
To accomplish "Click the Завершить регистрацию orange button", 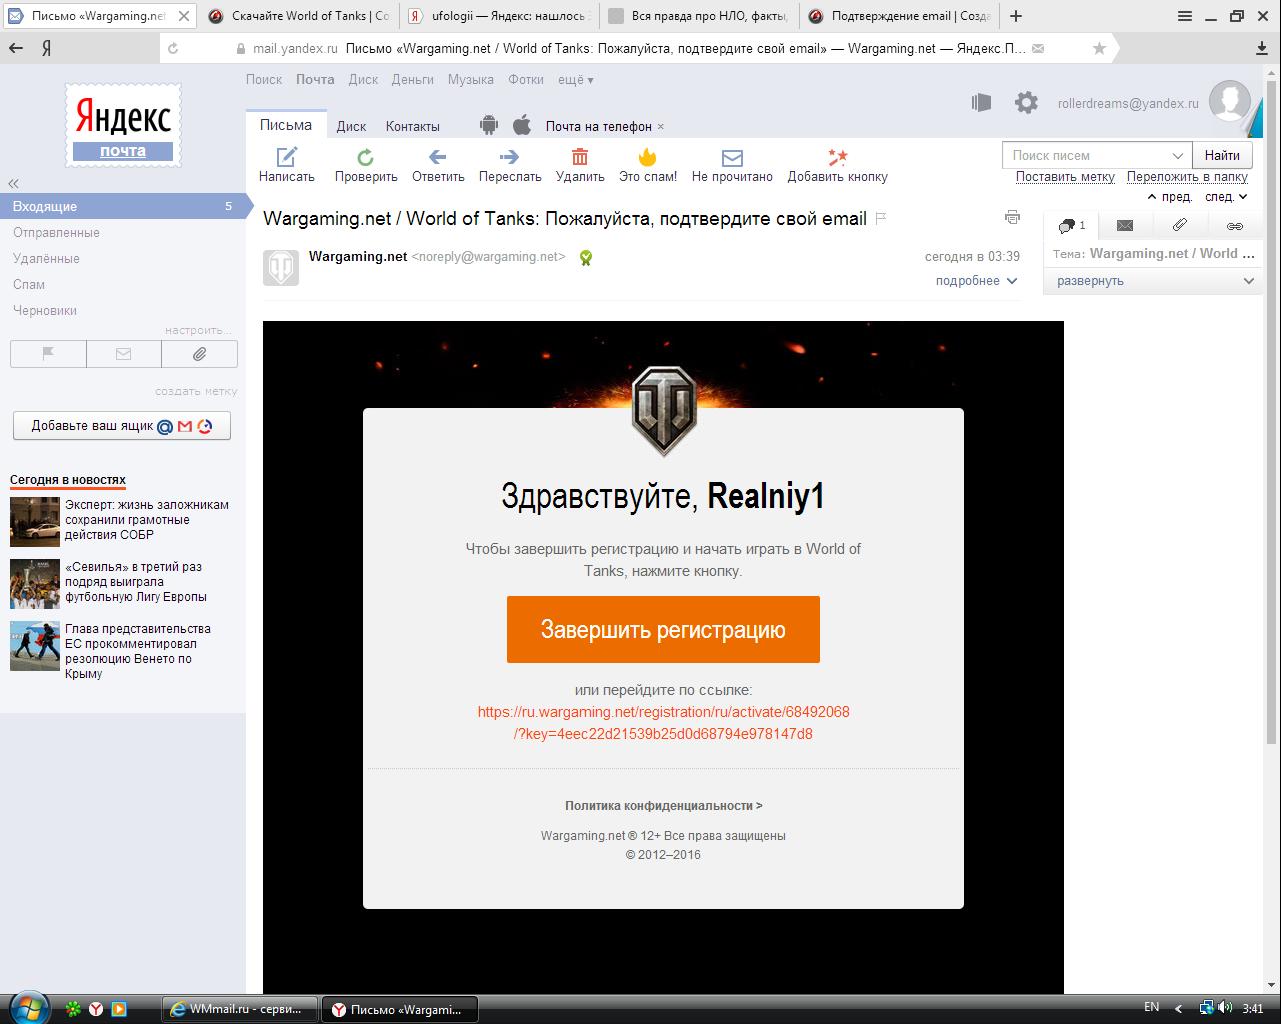I will 663,630.
